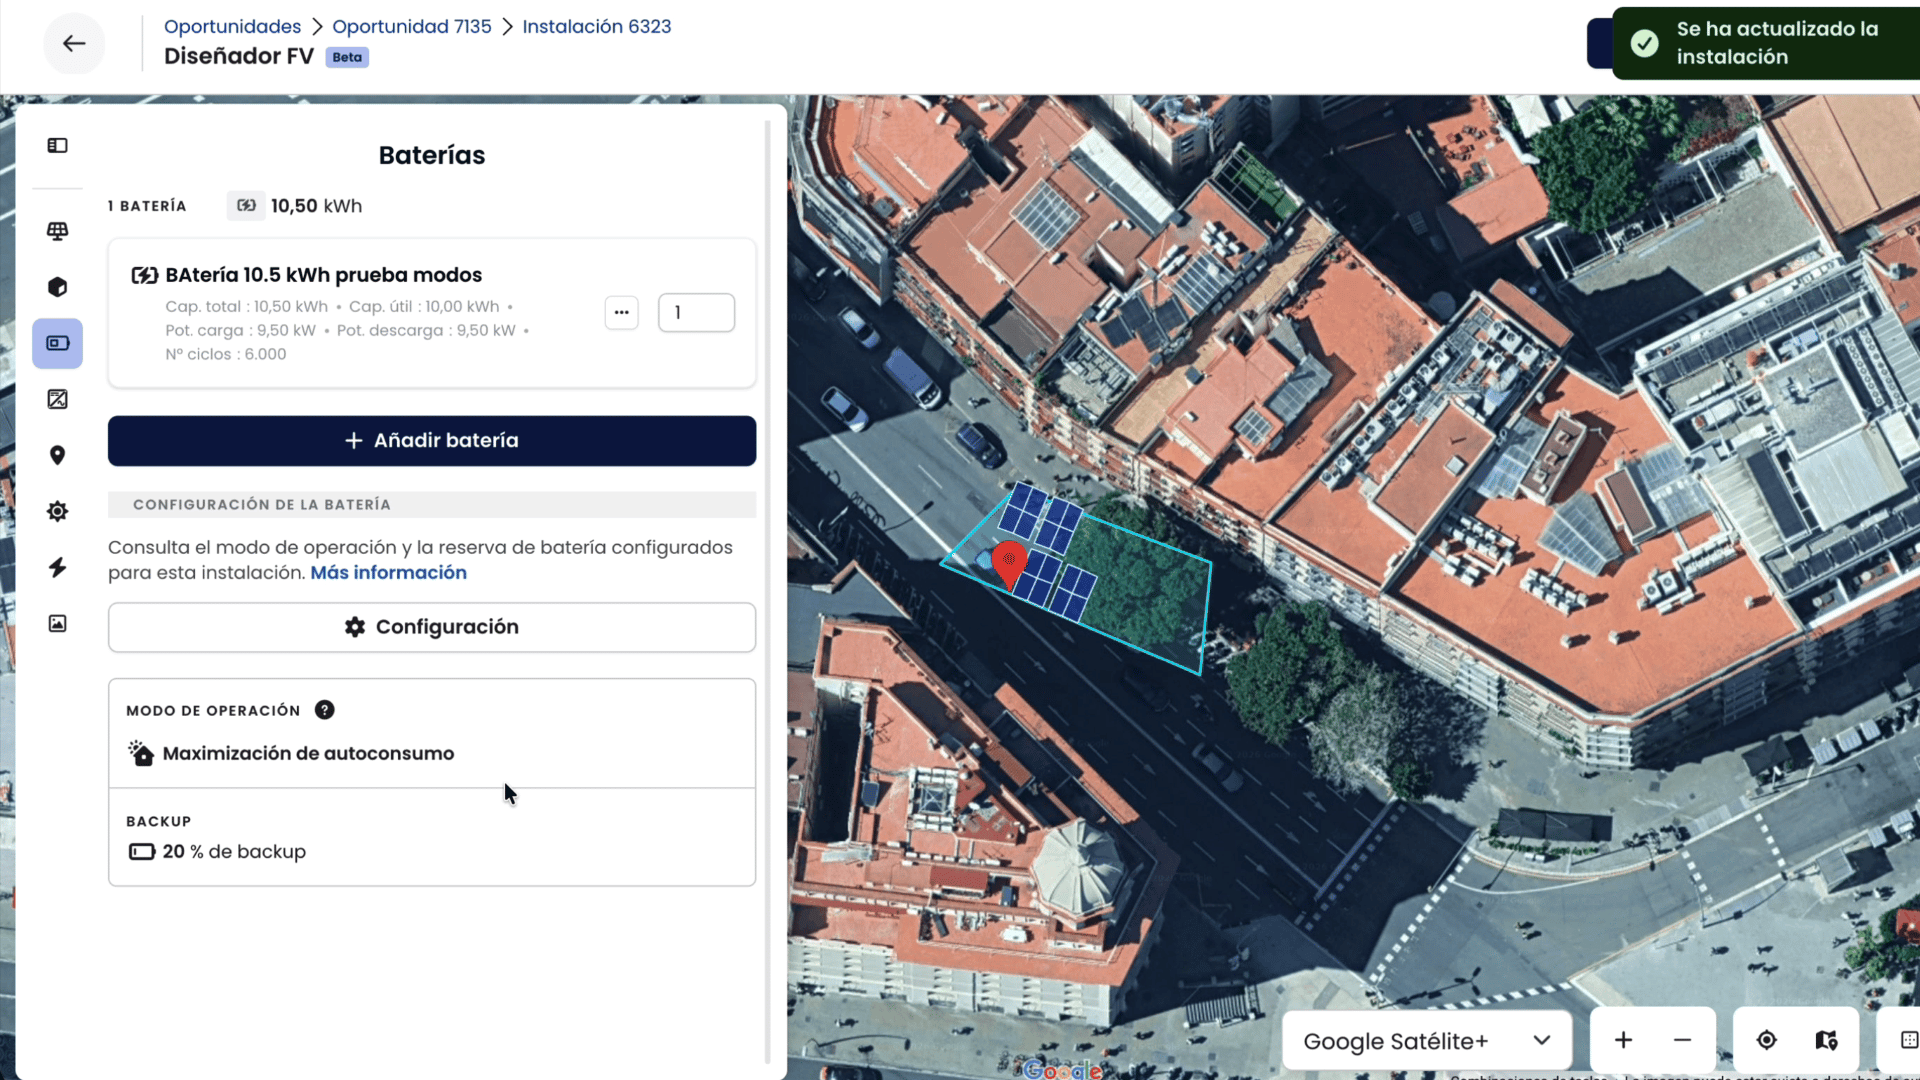This screenshot has width=1920, height=1080.
Task: Center map on current location
Action: coord(1767,1040)
